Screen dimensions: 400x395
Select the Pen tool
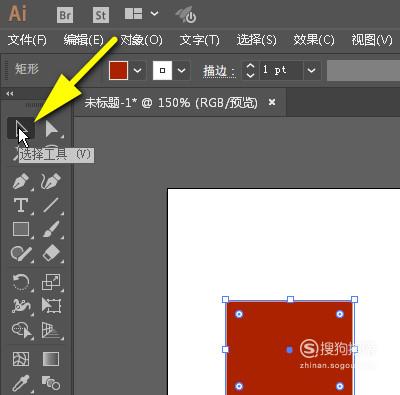22,182
